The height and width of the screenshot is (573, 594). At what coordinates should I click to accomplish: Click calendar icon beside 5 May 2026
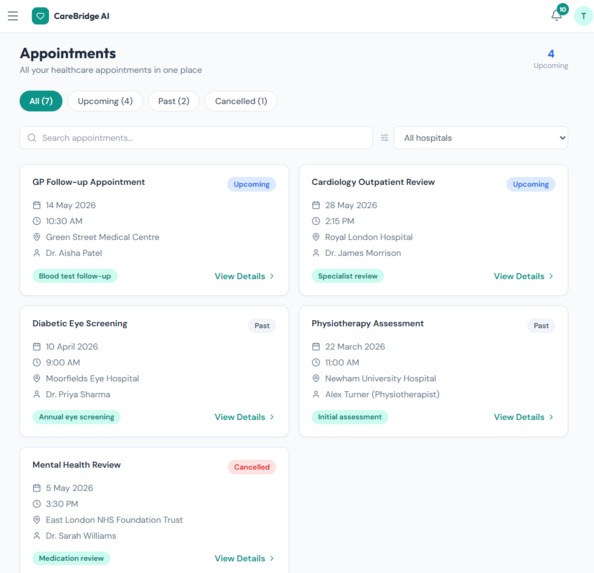click(37, 488)
